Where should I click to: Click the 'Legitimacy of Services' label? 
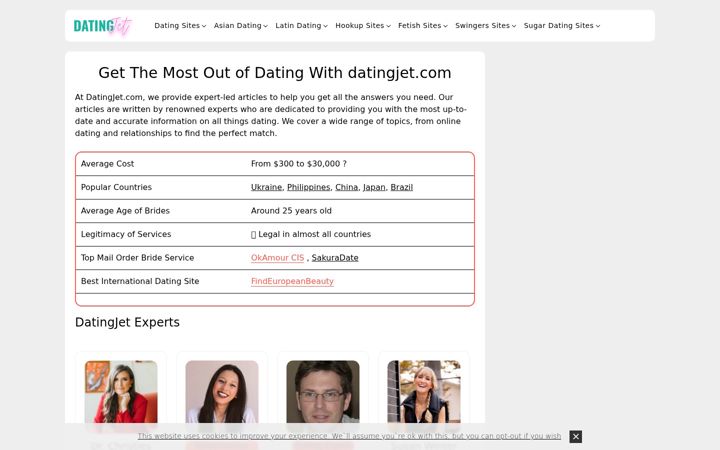(x=126, y=234)
